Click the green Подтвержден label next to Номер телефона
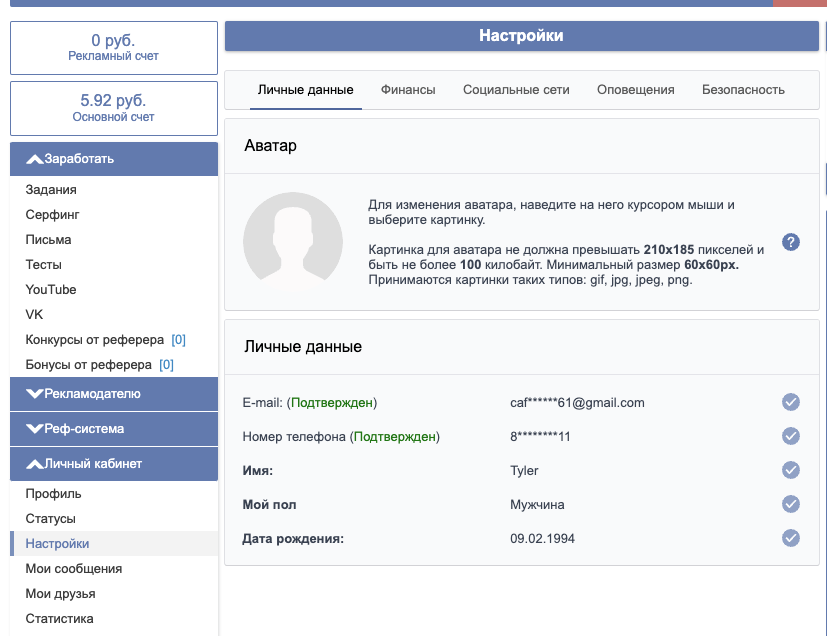Screen dimensions: 827x636 (395, 437)
